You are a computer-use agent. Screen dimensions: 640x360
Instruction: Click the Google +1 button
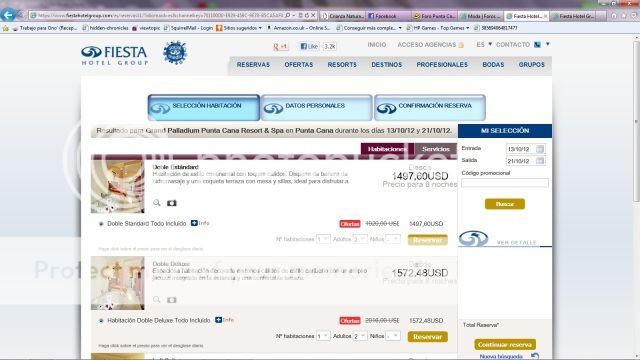click(280, 47)
